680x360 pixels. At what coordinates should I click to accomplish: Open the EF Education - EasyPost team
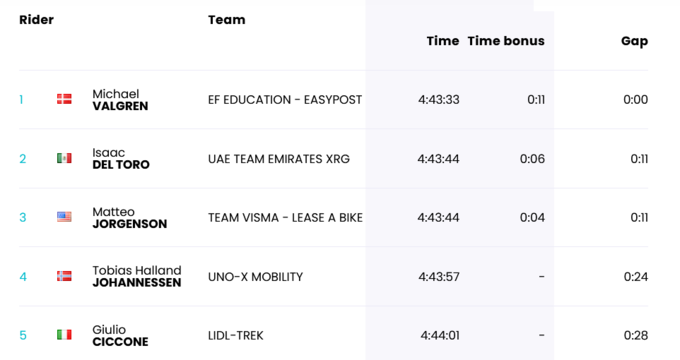click(x=285, y=100)
